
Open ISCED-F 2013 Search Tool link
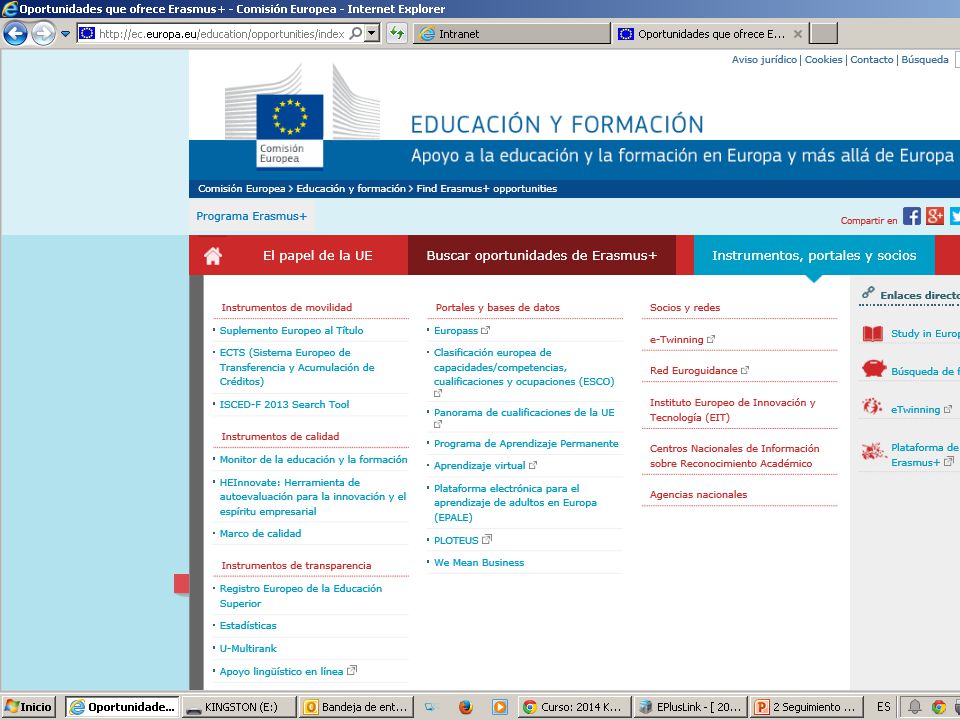tap(284, 405)
